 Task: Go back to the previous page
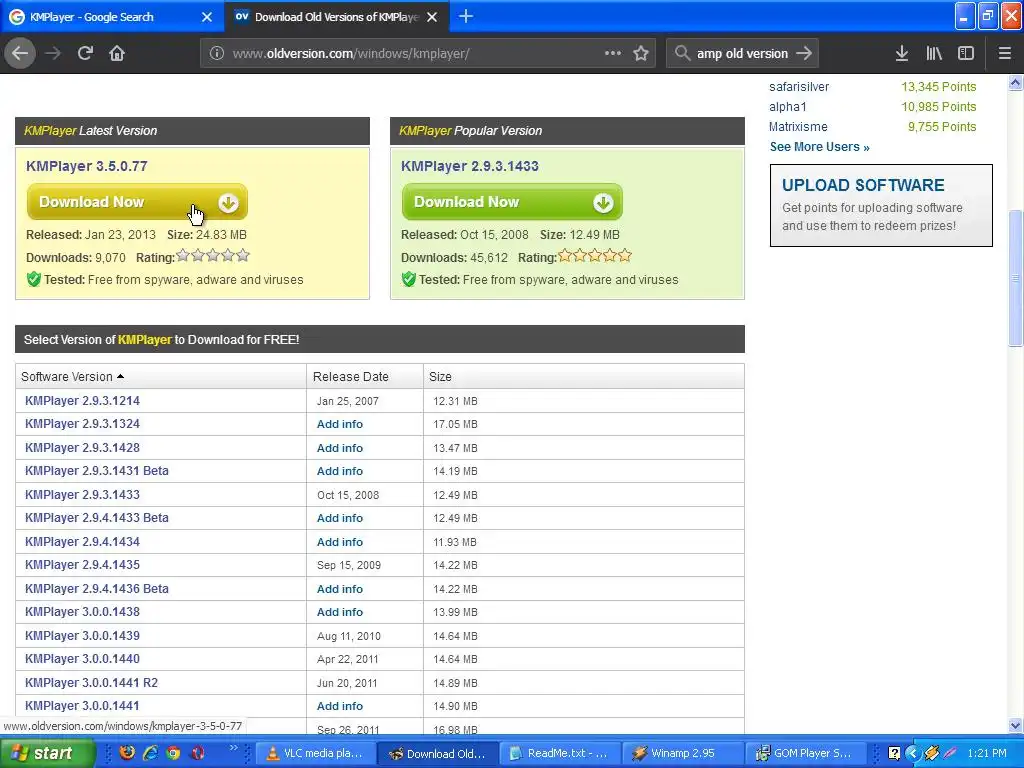click(x=20, y=54)
